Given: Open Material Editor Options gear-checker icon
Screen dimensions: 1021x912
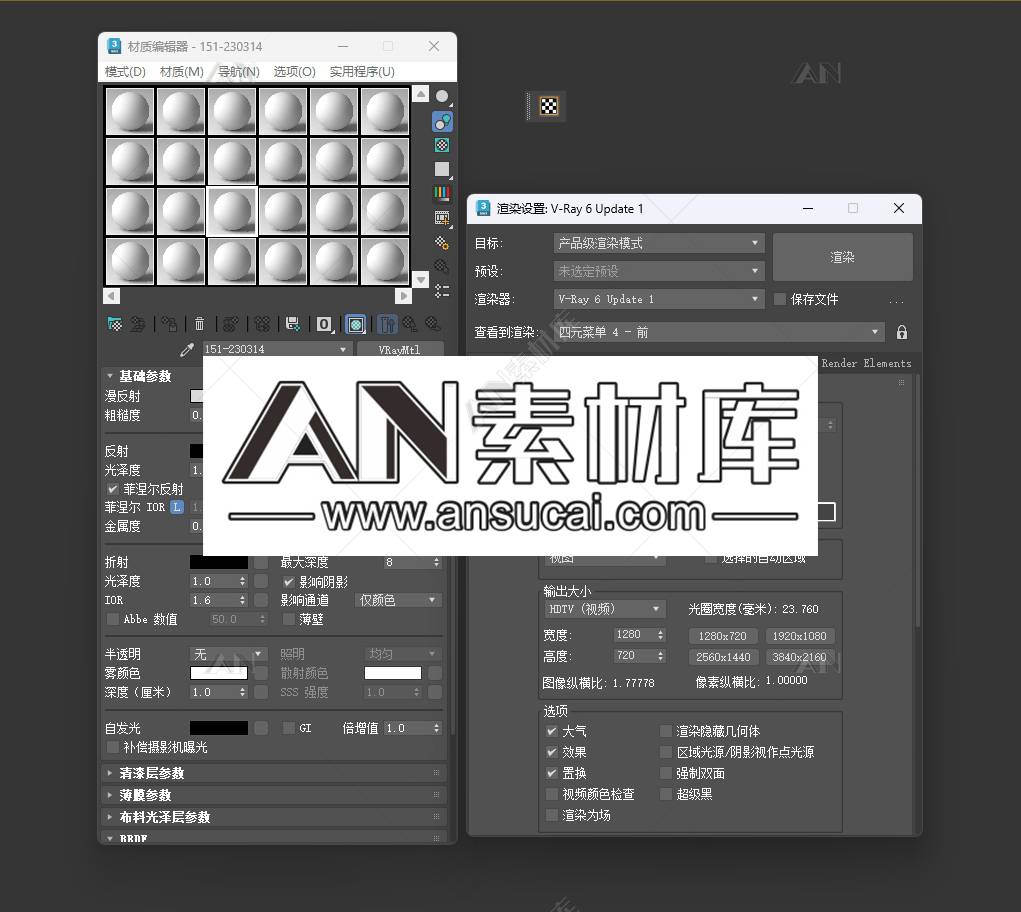Looking at the screenshot, I should (442, 243).
